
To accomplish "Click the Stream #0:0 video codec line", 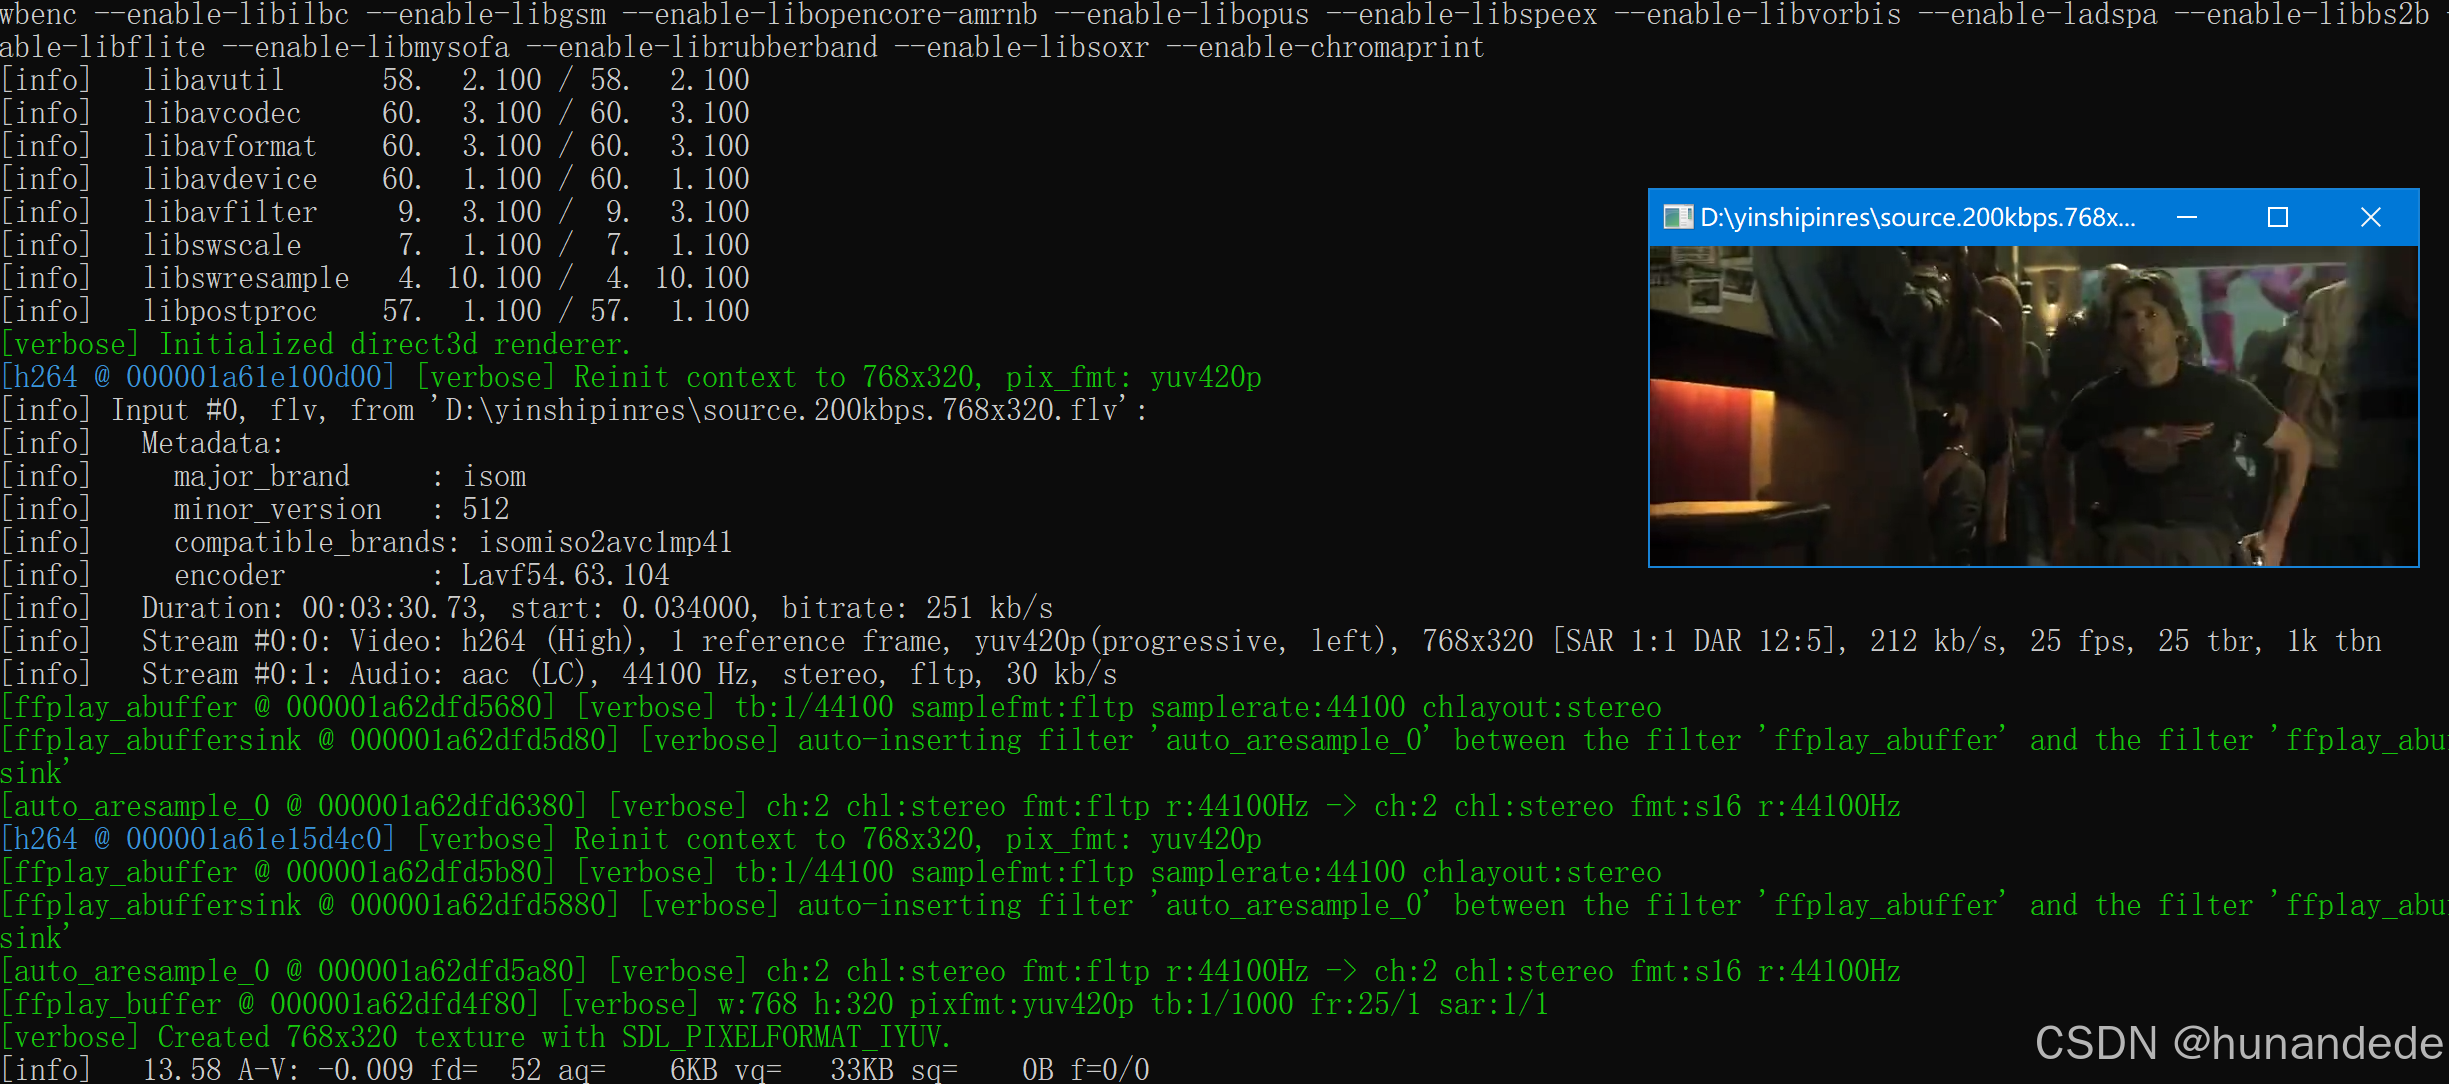I will click(x=700, y=640).
